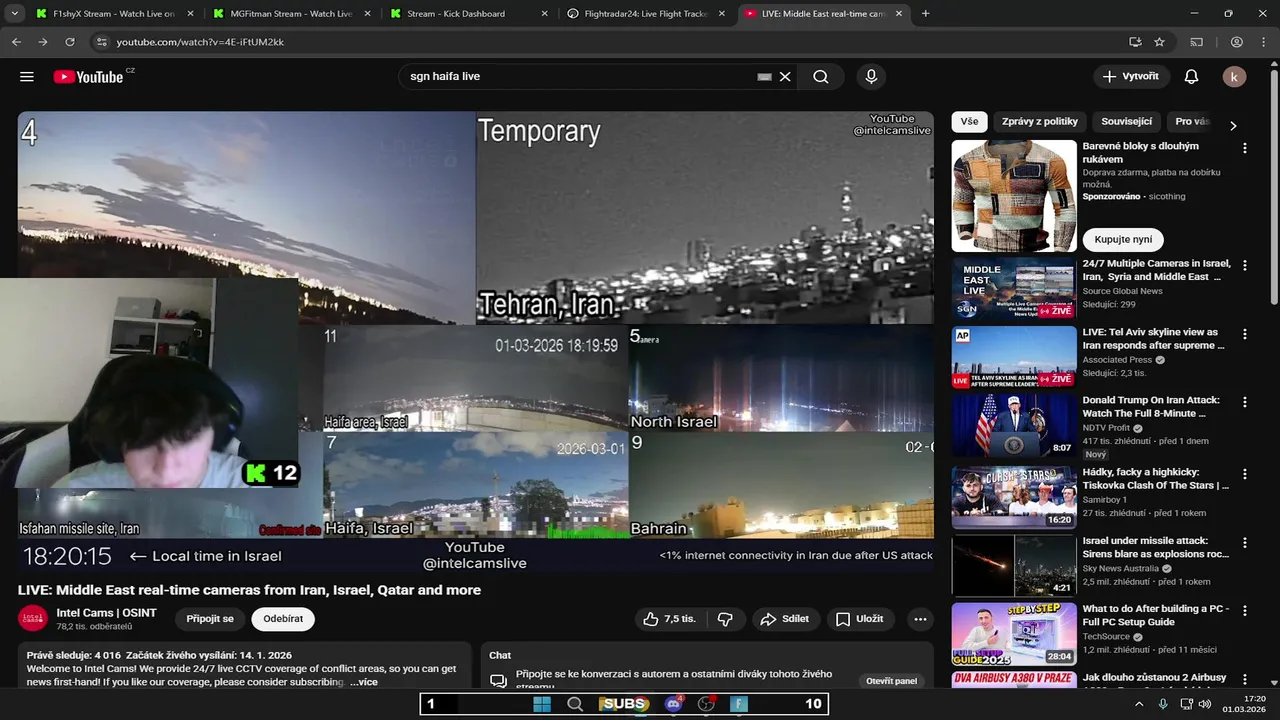
Task: Subscribe with Odebírat button
Action: tap(283, 619)
